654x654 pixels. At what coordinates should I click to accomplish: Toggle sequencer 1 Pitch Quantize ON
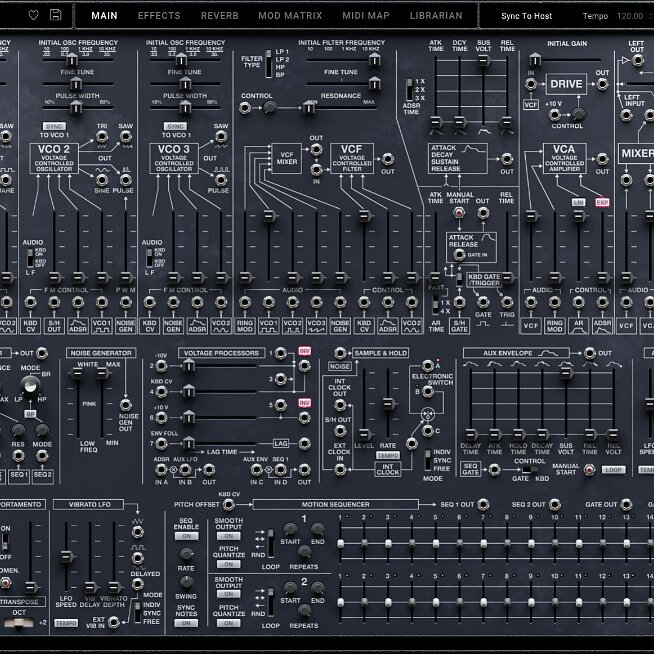click(229, 564)
